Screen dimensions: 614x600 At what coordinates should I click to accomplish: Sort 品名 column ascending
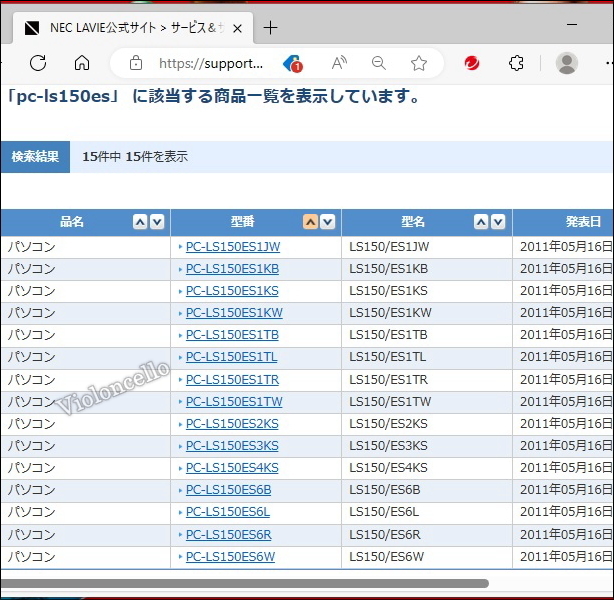point(140,222)
